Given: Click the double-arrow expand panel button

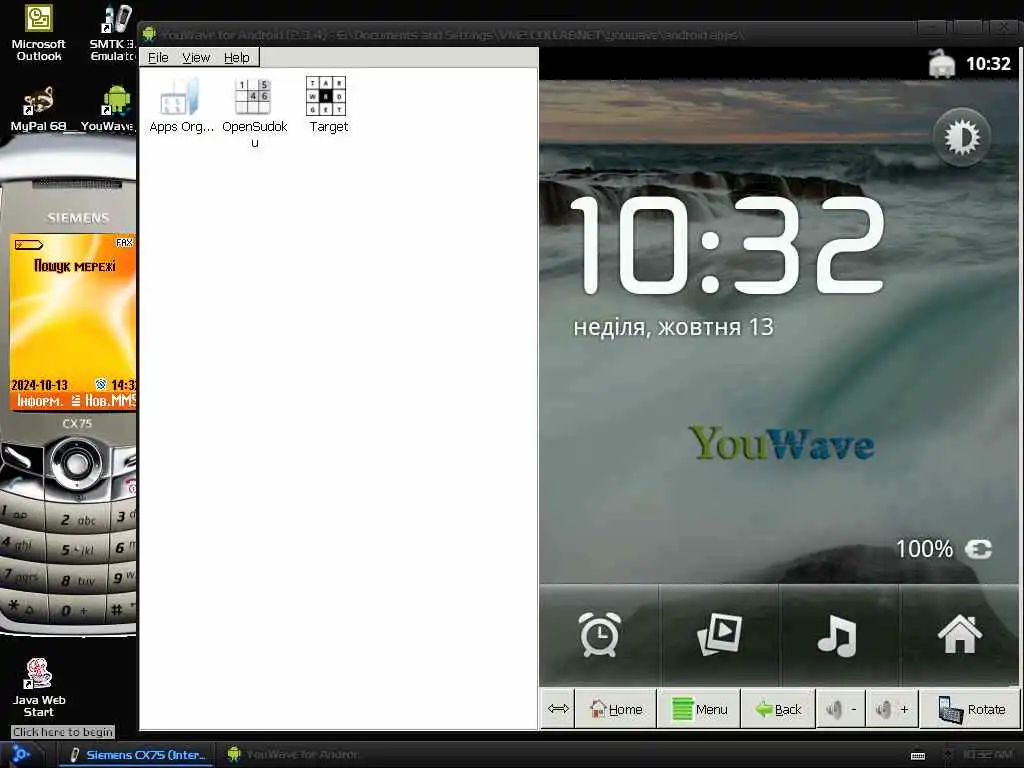Looking at the screenshot, I should pyautogui.click(x=558, y=709).
